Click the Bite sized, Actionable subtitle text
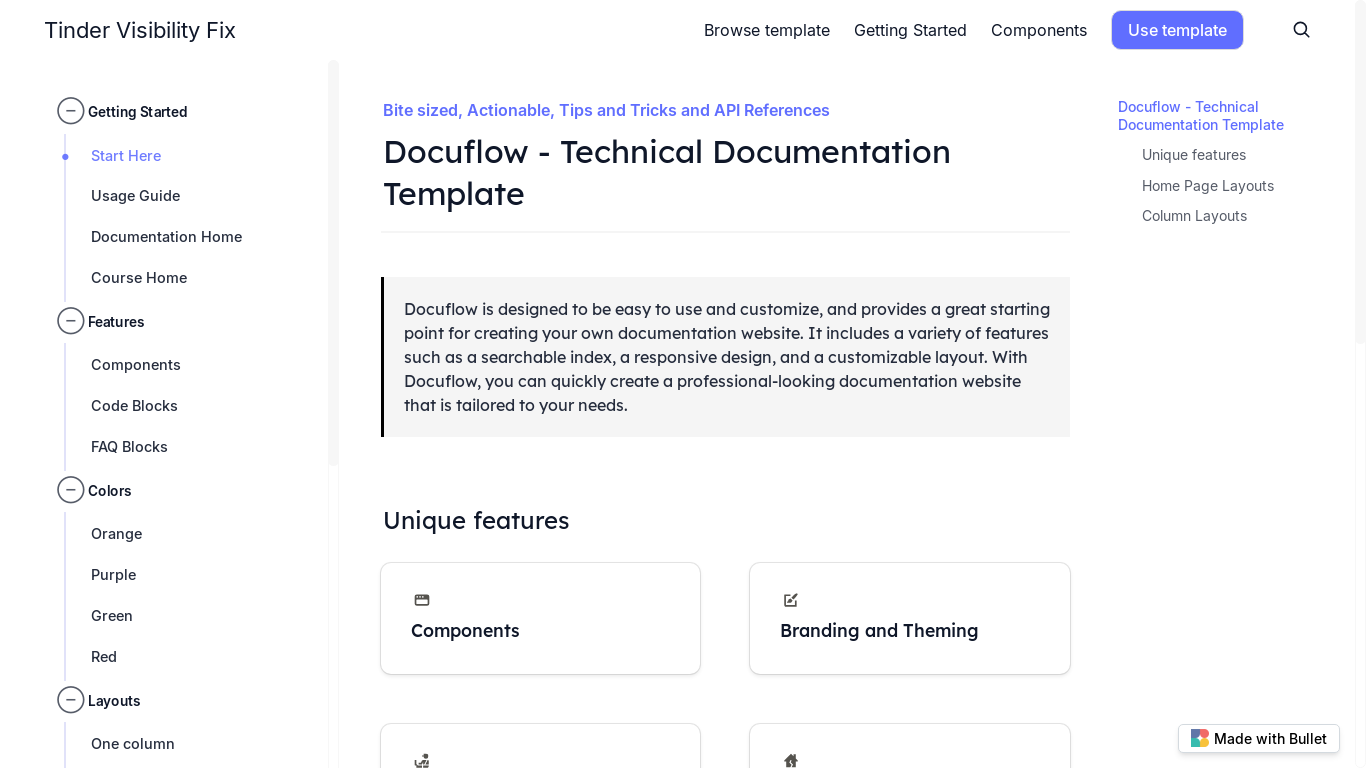The width and height of the screenshot is (1366, 768). [606, 110]
